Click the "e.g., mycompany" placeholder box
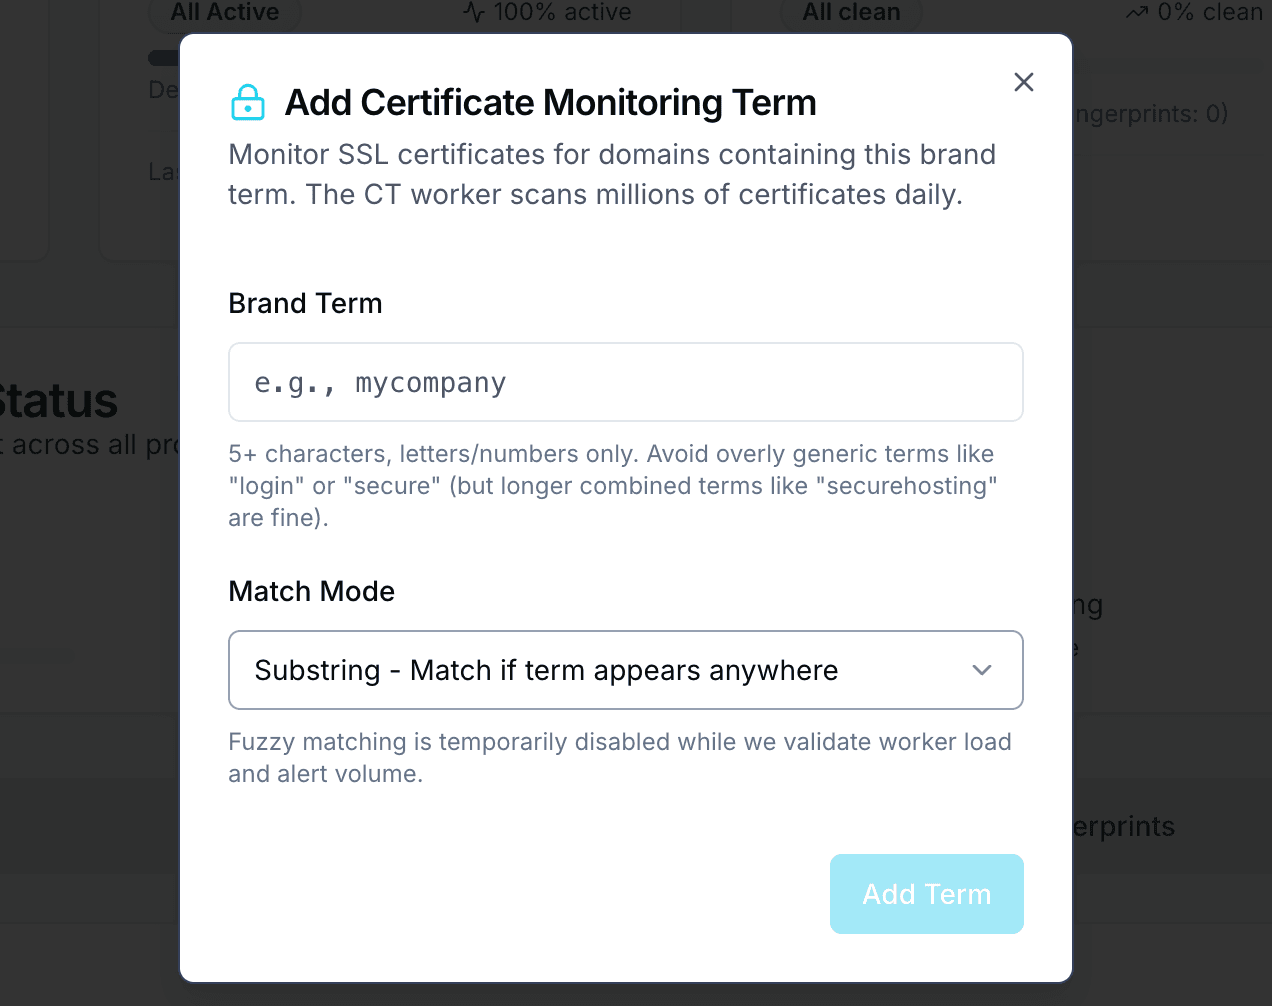Screen dimensions: 1272x1006 626,382
